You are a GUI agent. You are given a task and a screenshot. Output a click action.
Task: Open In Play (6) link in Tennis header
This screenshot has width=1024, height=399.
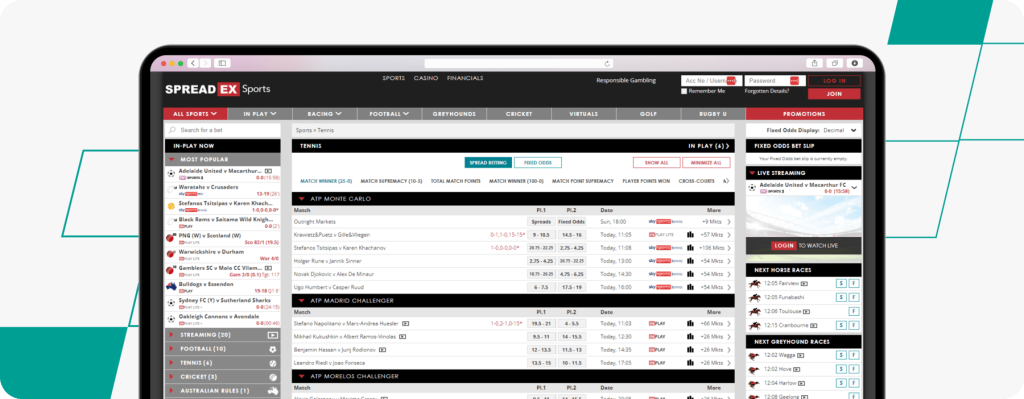coord(709,146)
